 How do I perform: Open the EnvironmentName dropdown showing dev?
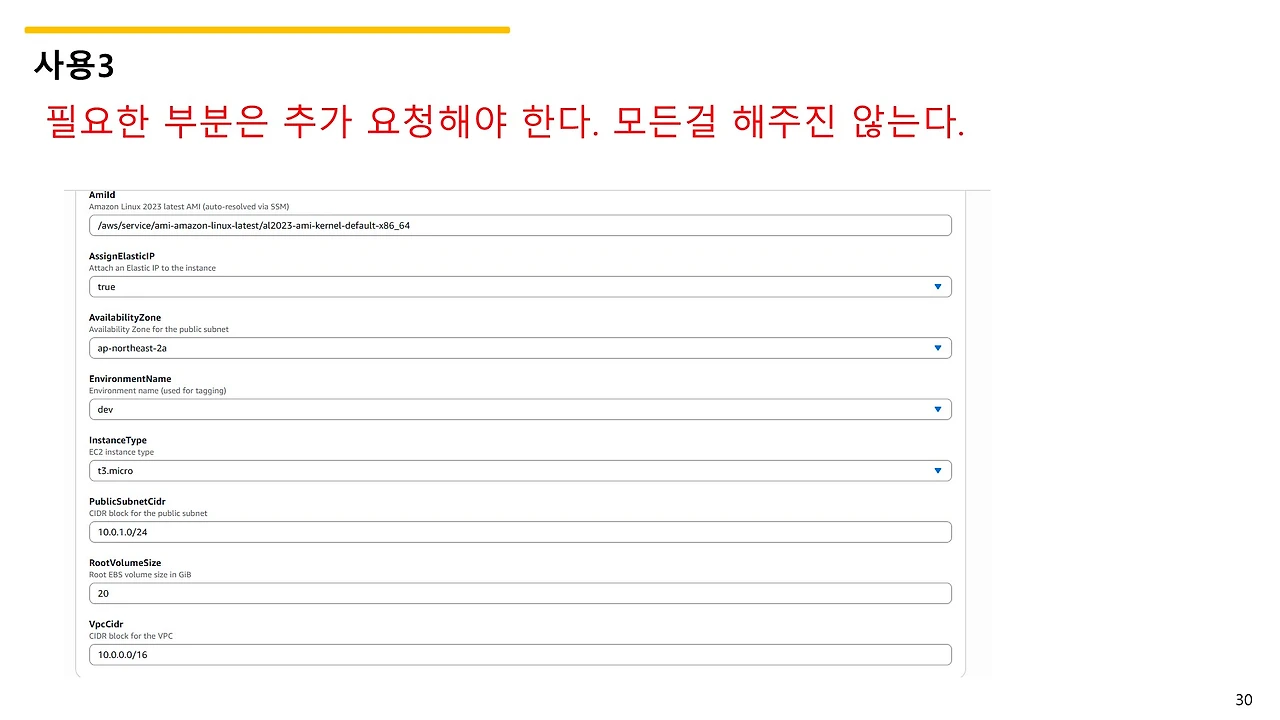tap(937, 409)
